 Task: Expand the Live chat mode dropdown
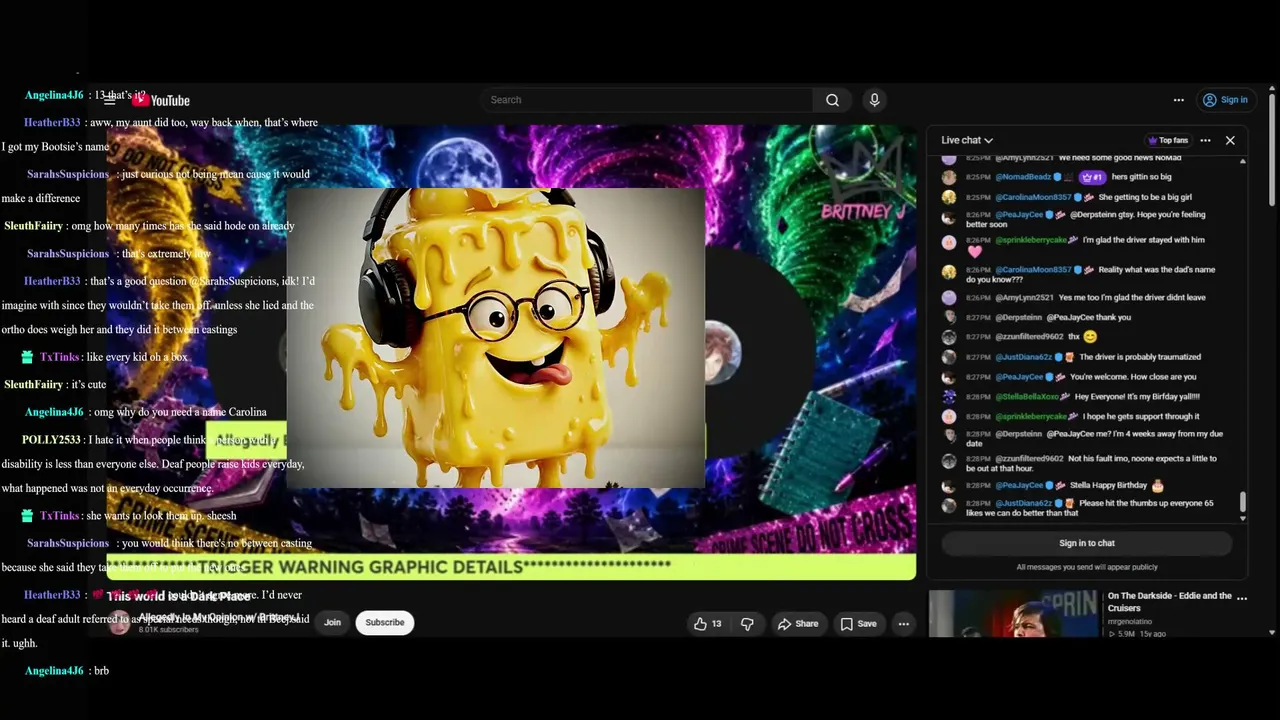click(967, 141)
